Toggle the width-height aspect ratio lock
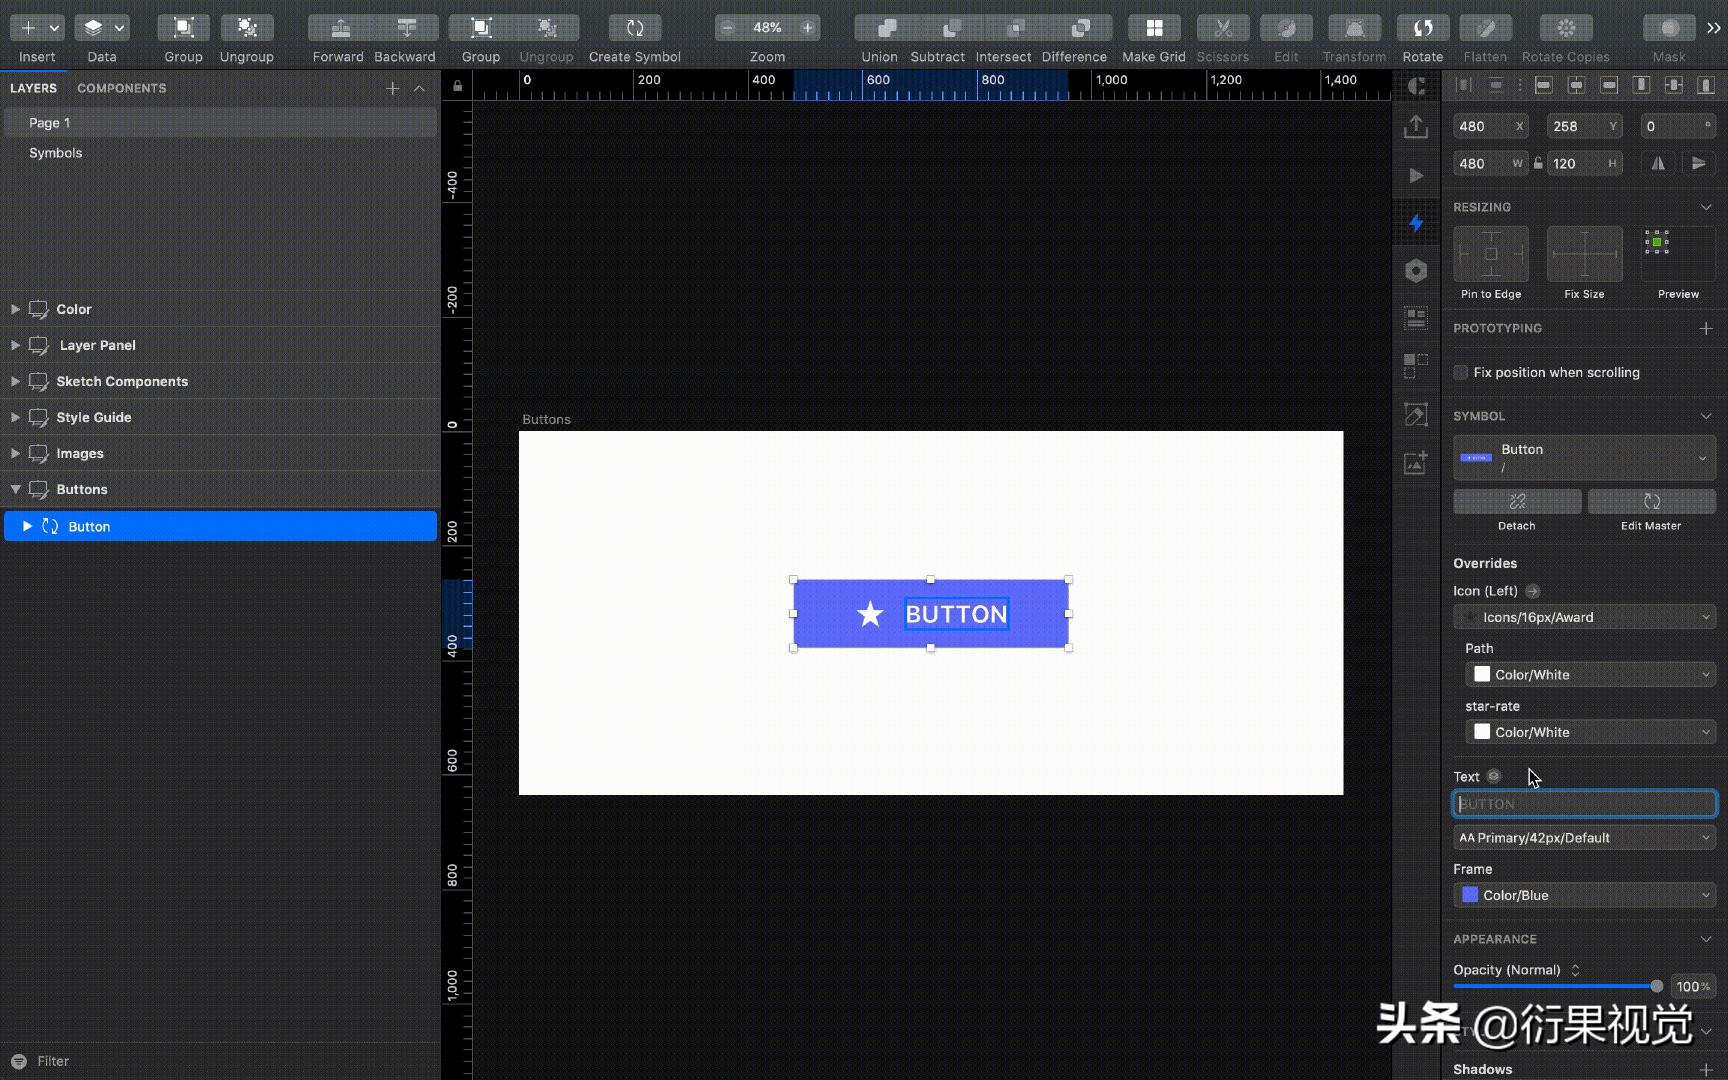1728x1080 pixels. (x=1538, y=163)
